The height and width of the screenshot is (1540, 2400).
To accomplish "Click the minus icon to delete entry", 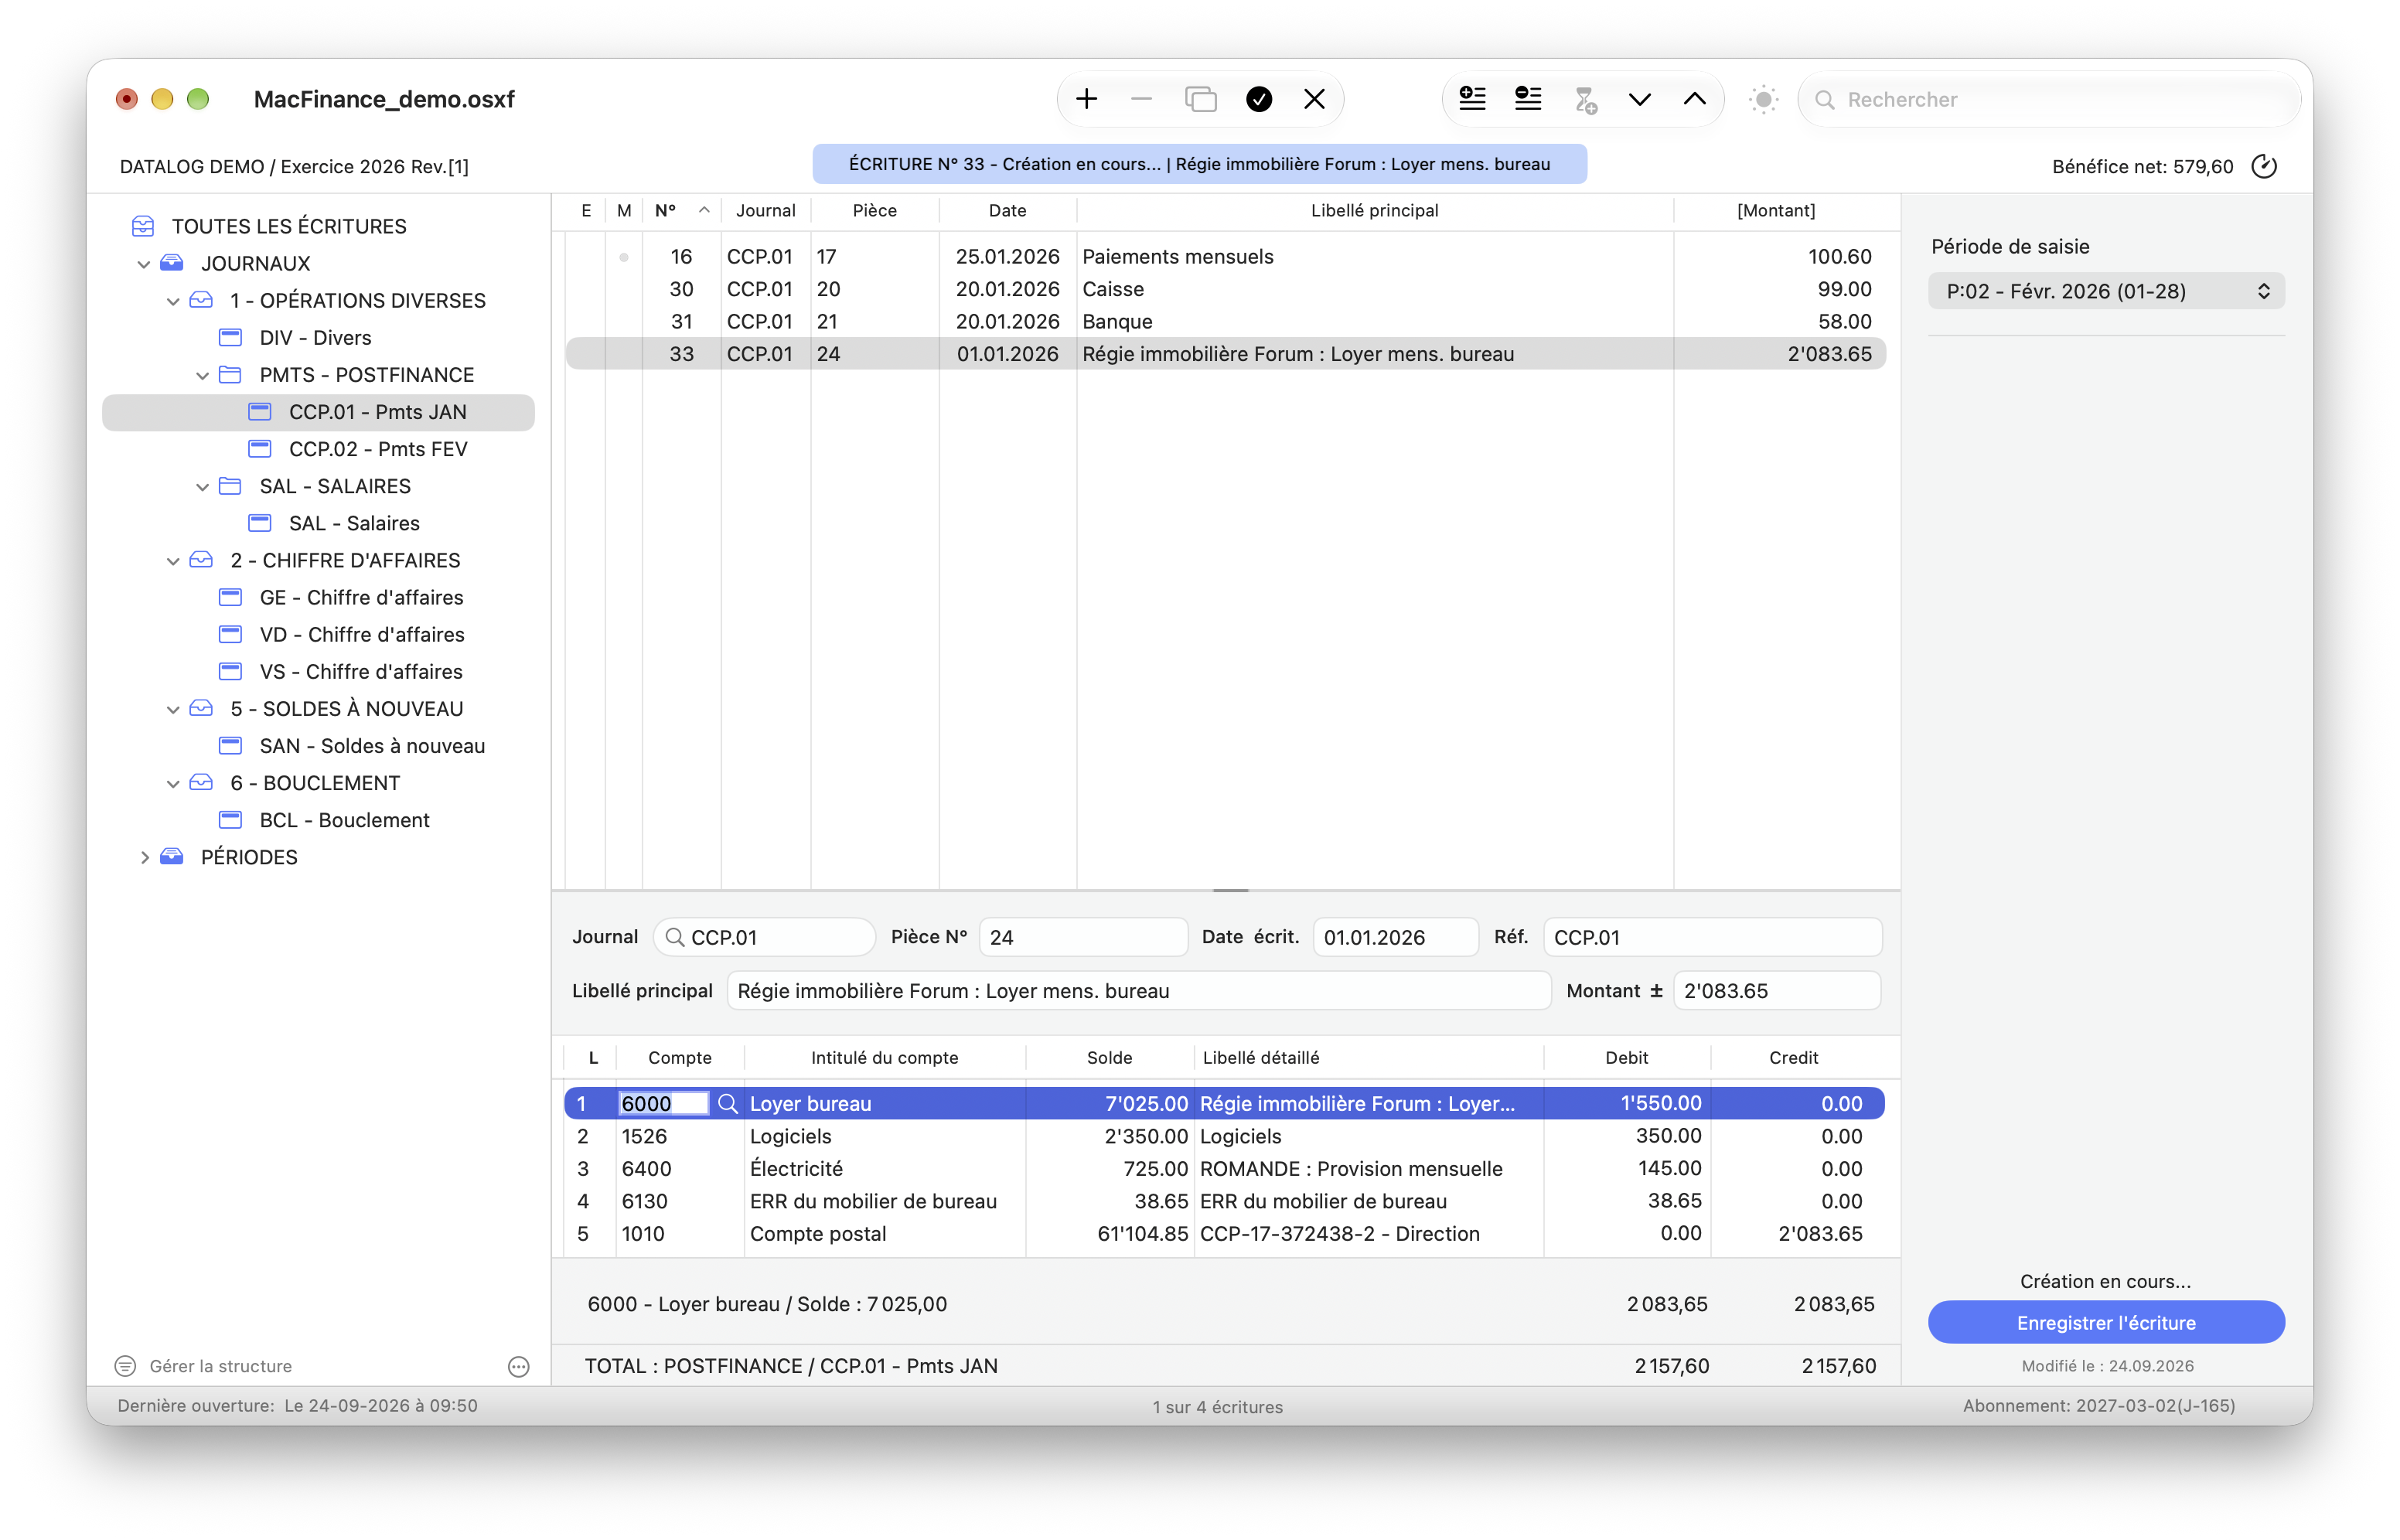I will (1141, 99).
